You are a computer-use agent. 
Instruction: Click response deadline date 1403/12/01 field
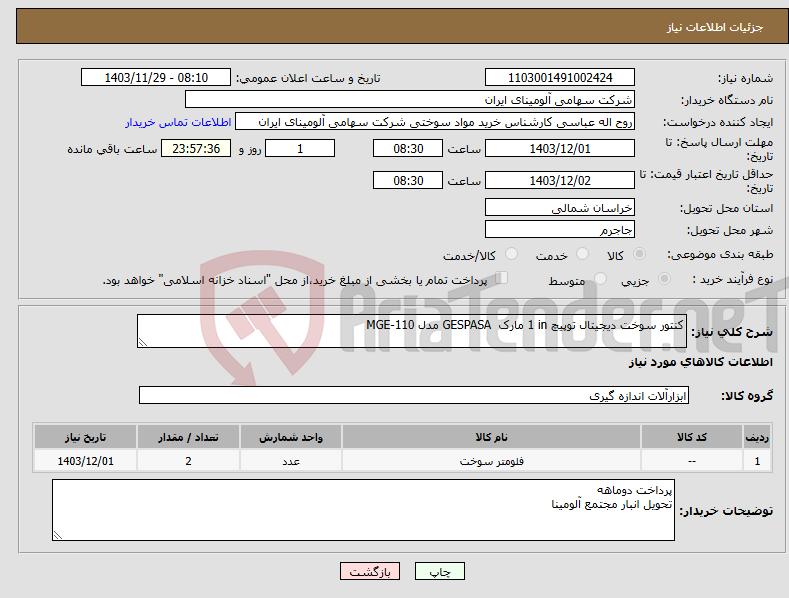(560, 148)
